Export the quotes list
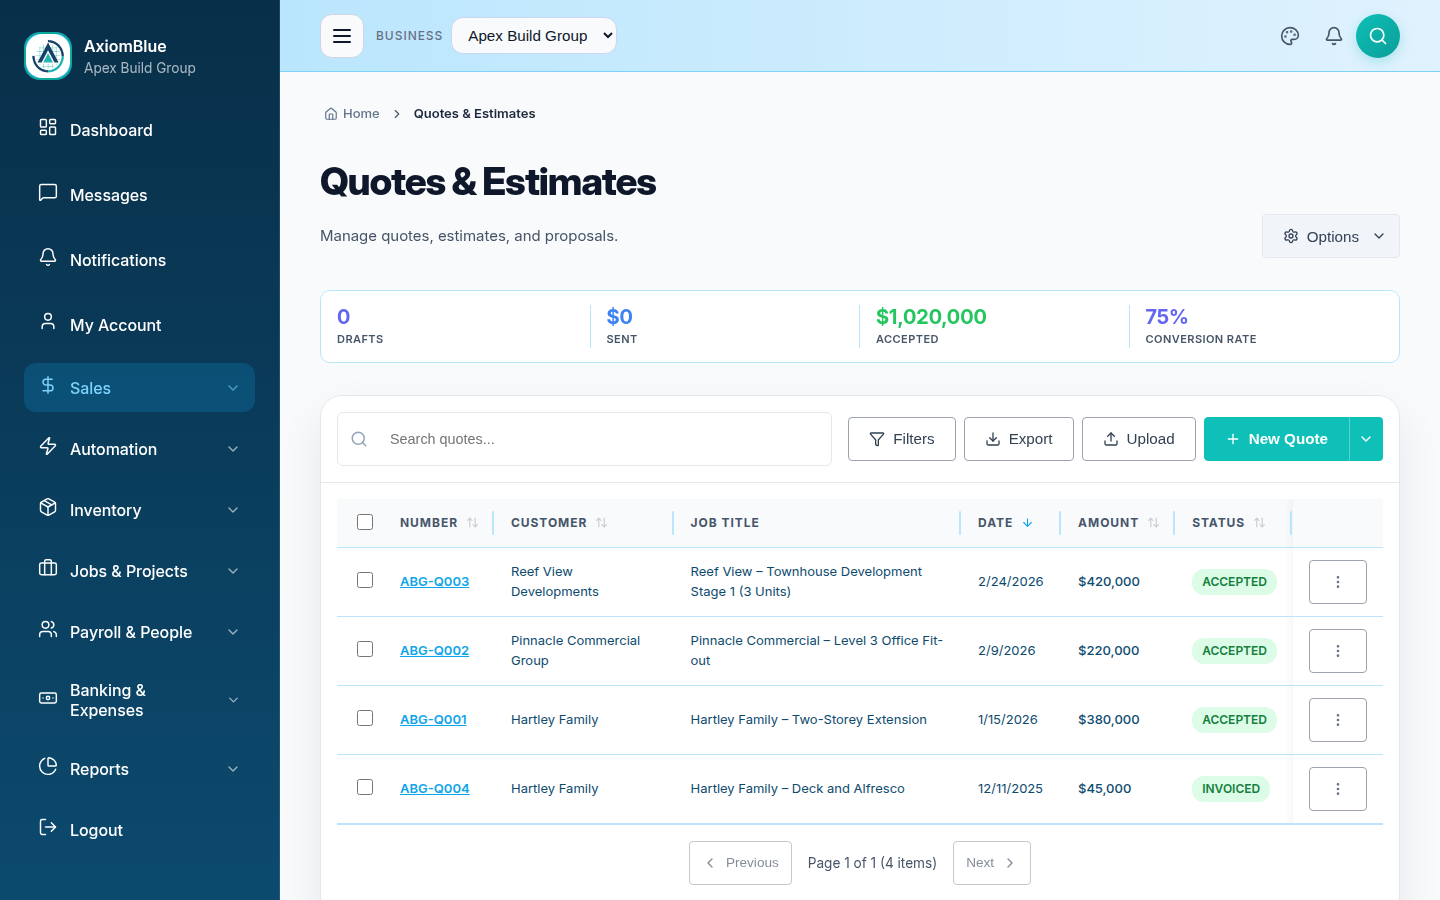The width and height of the screenshot is (1440, 900). [x=1018, y=439]
